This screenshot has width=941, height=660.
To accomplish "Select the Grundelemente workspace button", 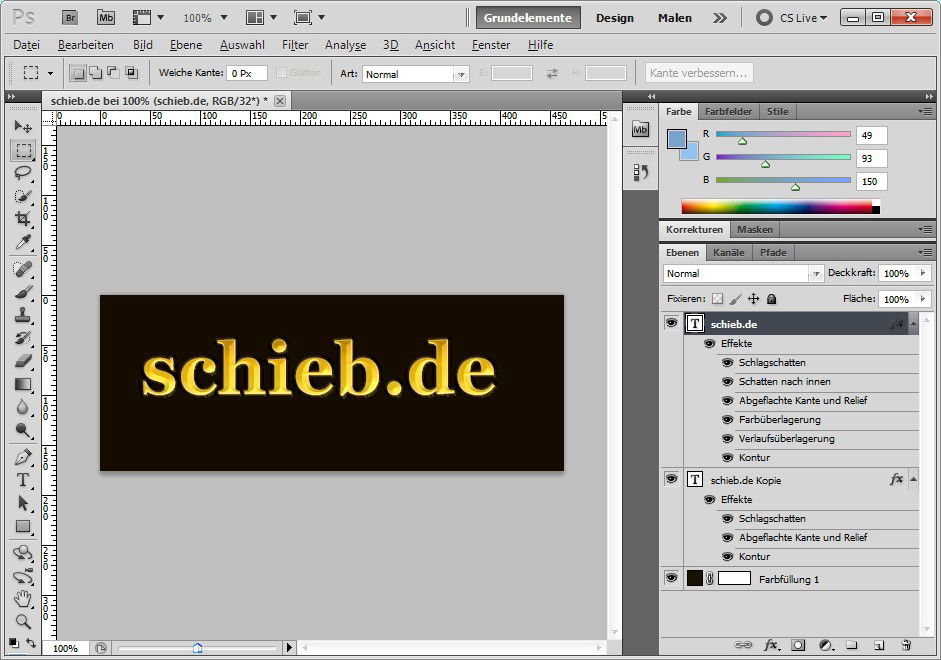I will pyautogui.click(x=528, y=18).
